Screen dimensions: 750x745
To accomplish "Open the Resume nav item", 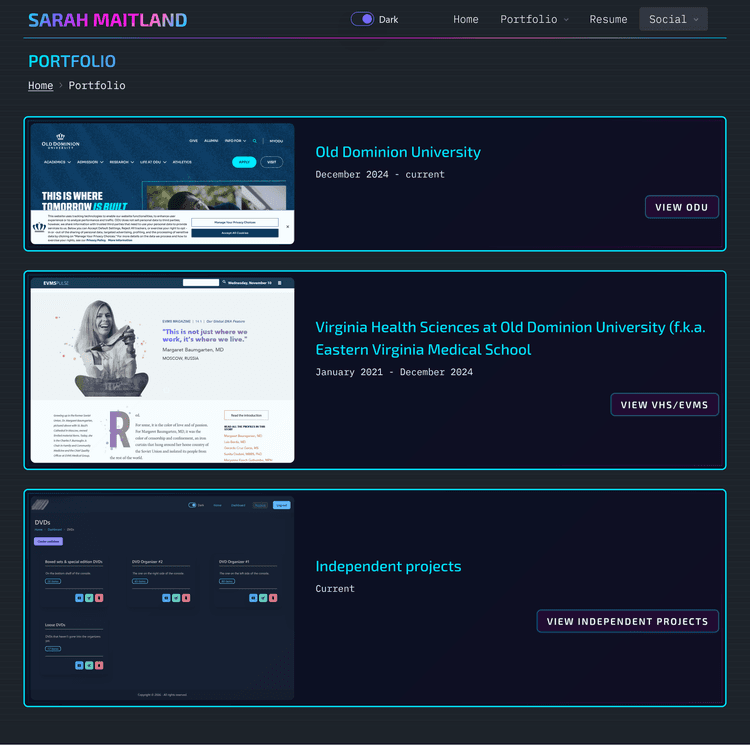I will tap(608, 19).
